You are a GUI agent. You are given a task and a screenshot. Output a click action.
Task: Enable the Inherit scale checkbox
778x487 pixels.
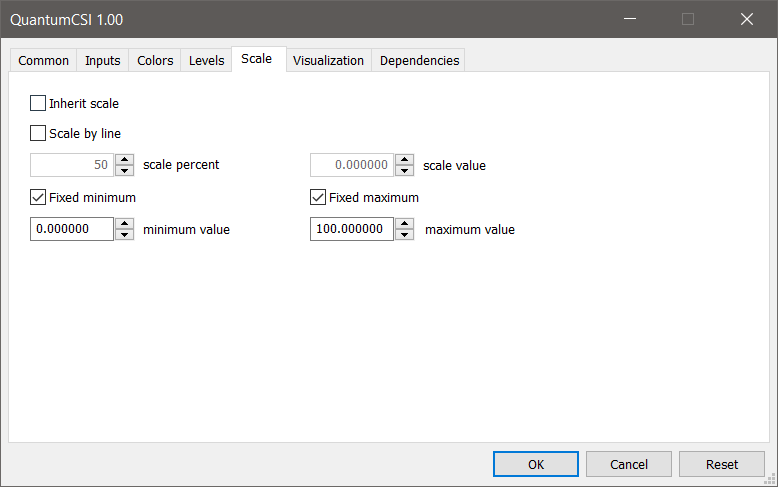[x=39, y=103]
